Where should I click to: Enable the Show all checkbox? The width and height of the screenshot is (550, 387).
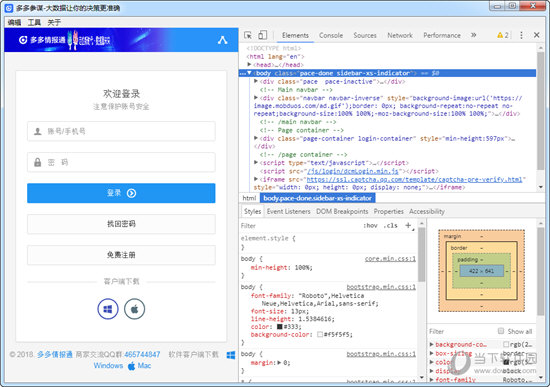(501, 331)
